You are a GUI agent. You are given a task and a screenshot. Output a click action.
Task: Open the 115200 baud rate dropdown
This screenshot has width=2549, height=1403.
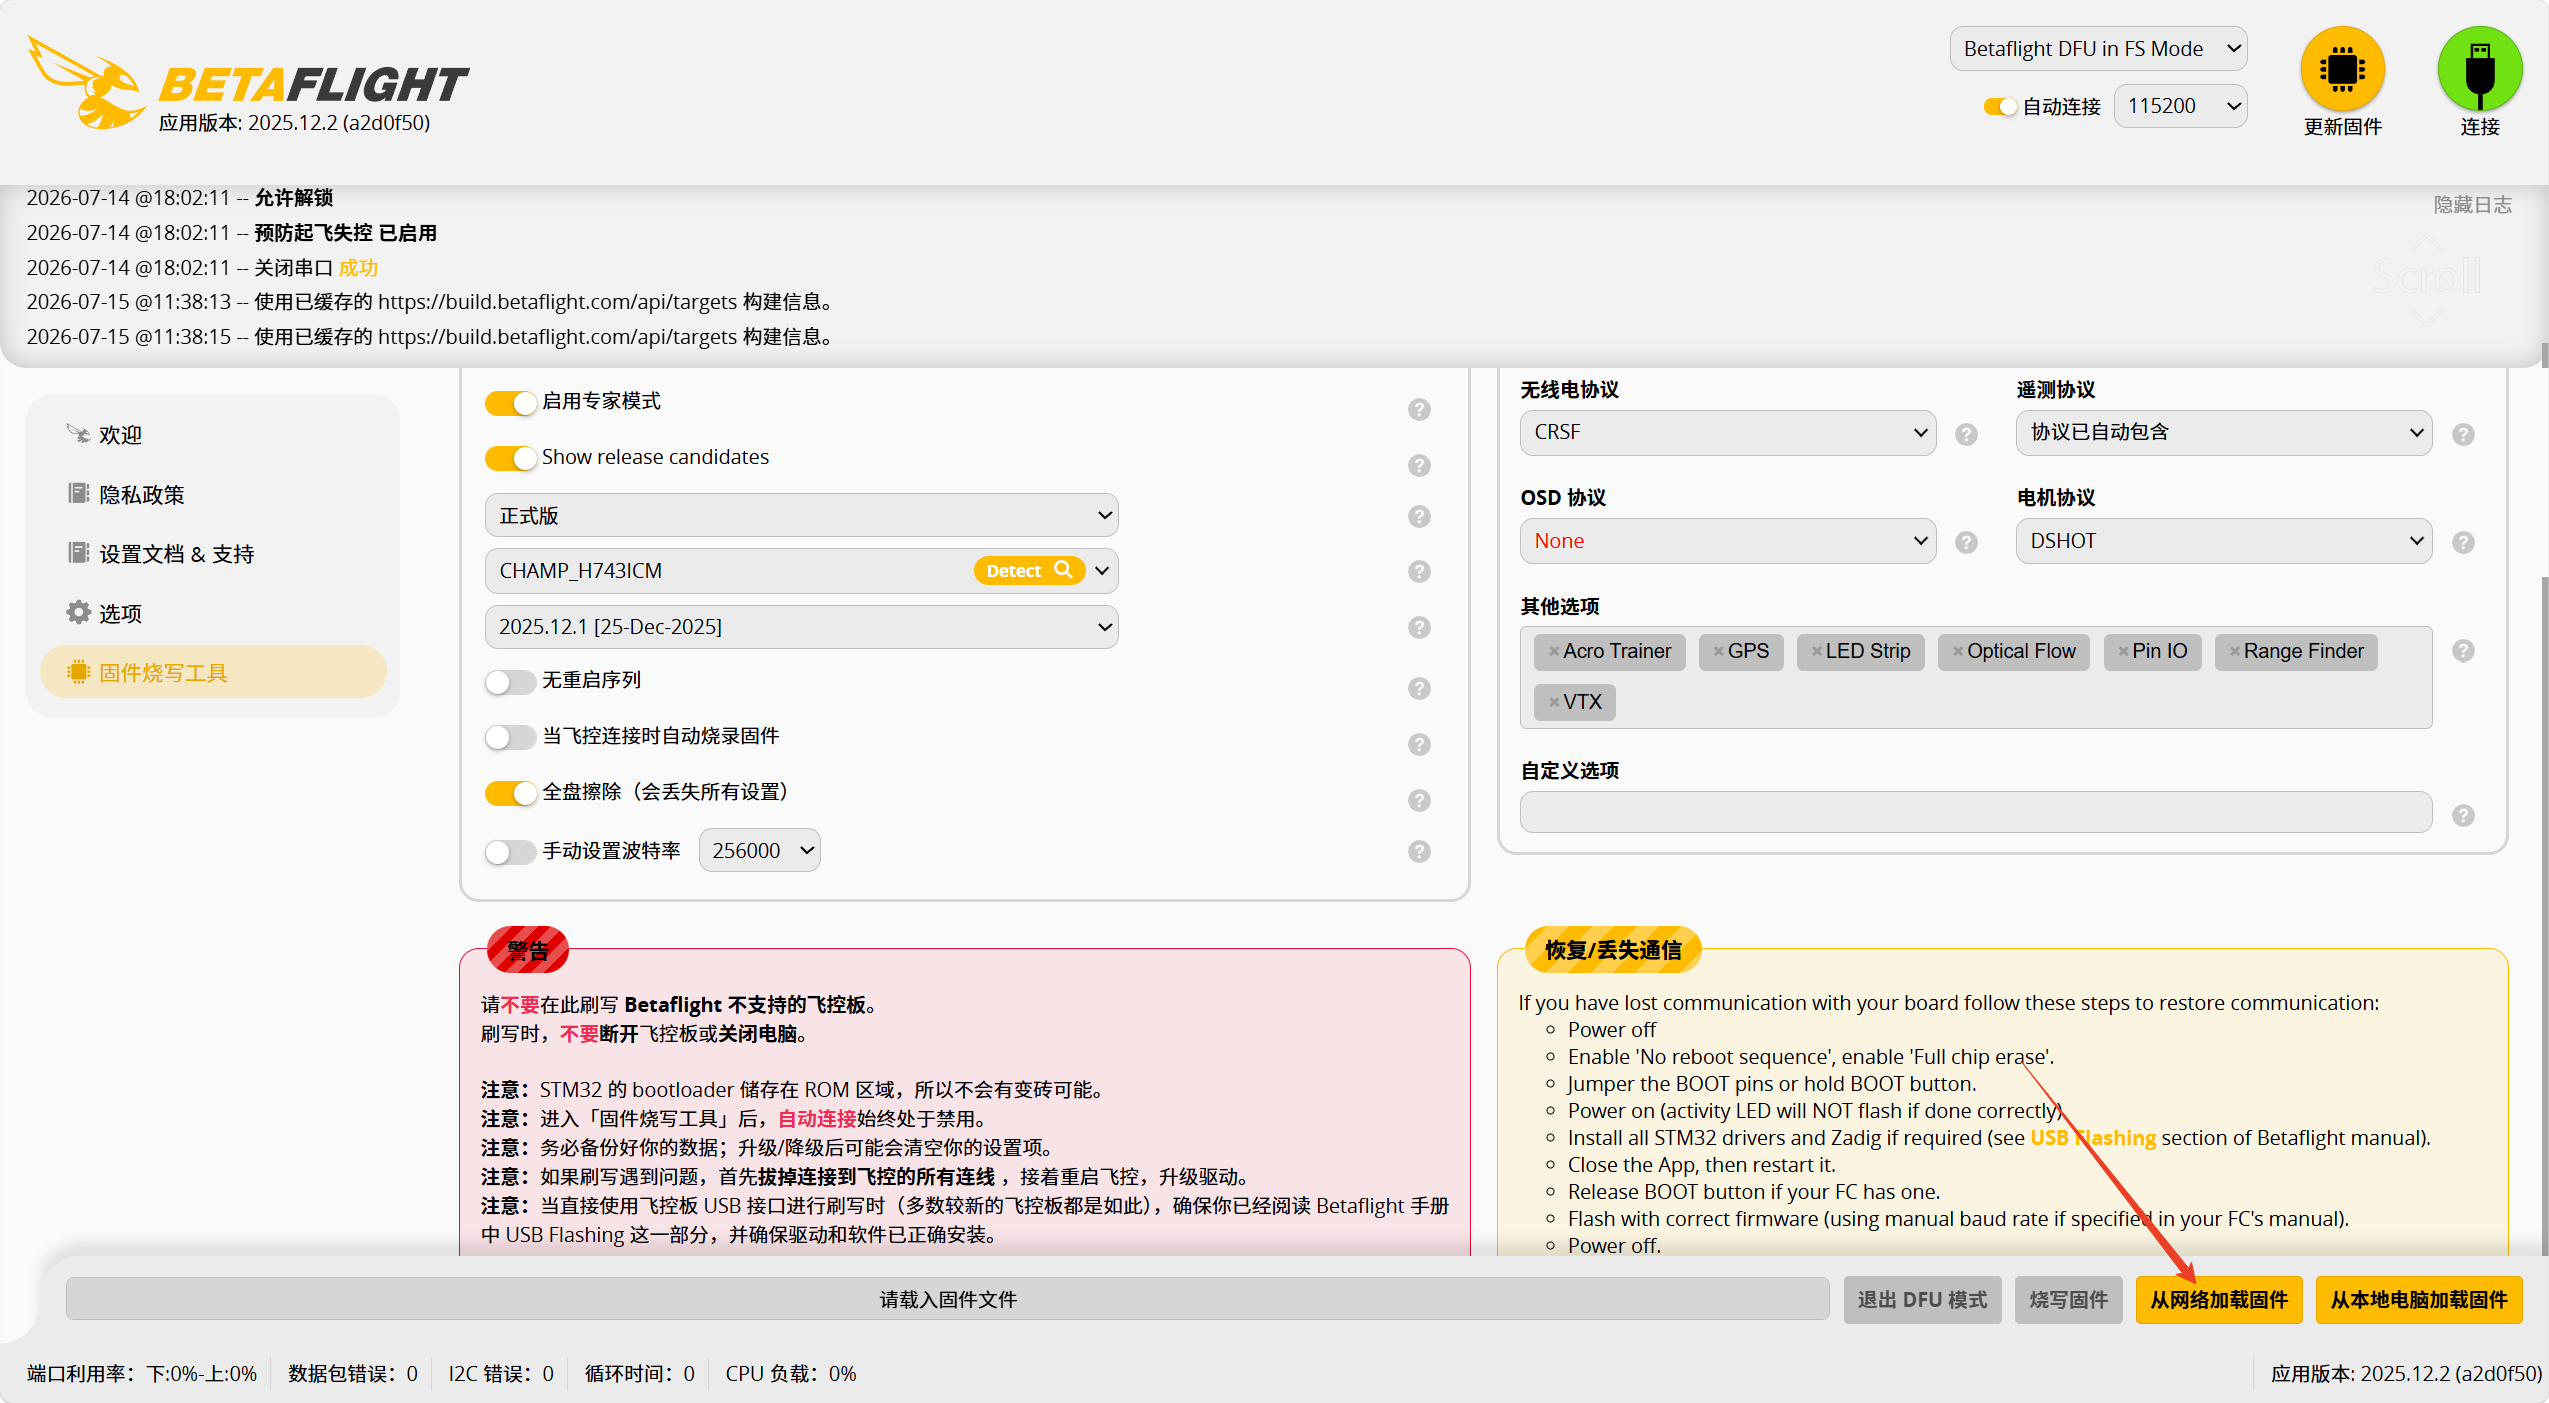(x=2180, y=106)
